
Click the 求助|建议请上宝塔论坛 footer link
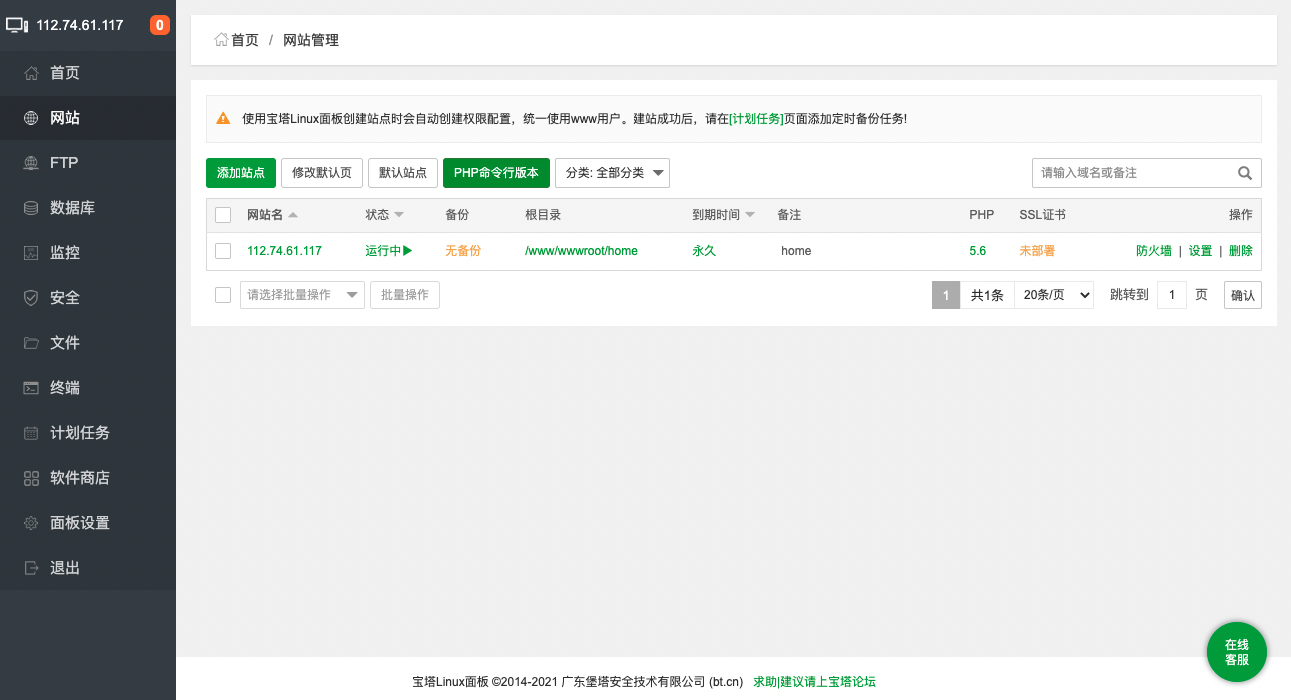coord(814,682)
